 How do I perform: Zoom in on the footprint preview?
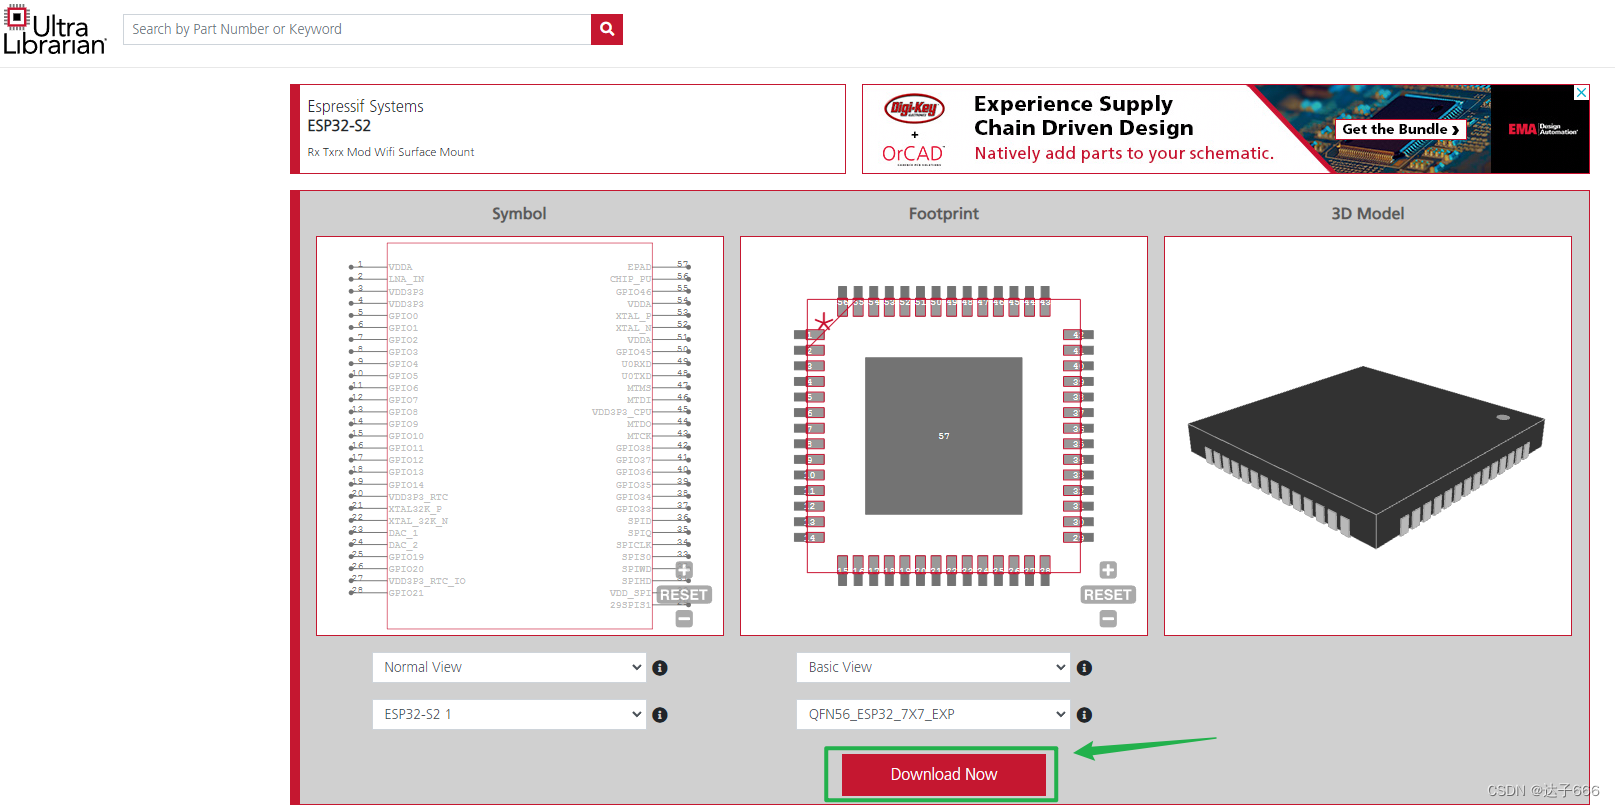coord(1108,570)
